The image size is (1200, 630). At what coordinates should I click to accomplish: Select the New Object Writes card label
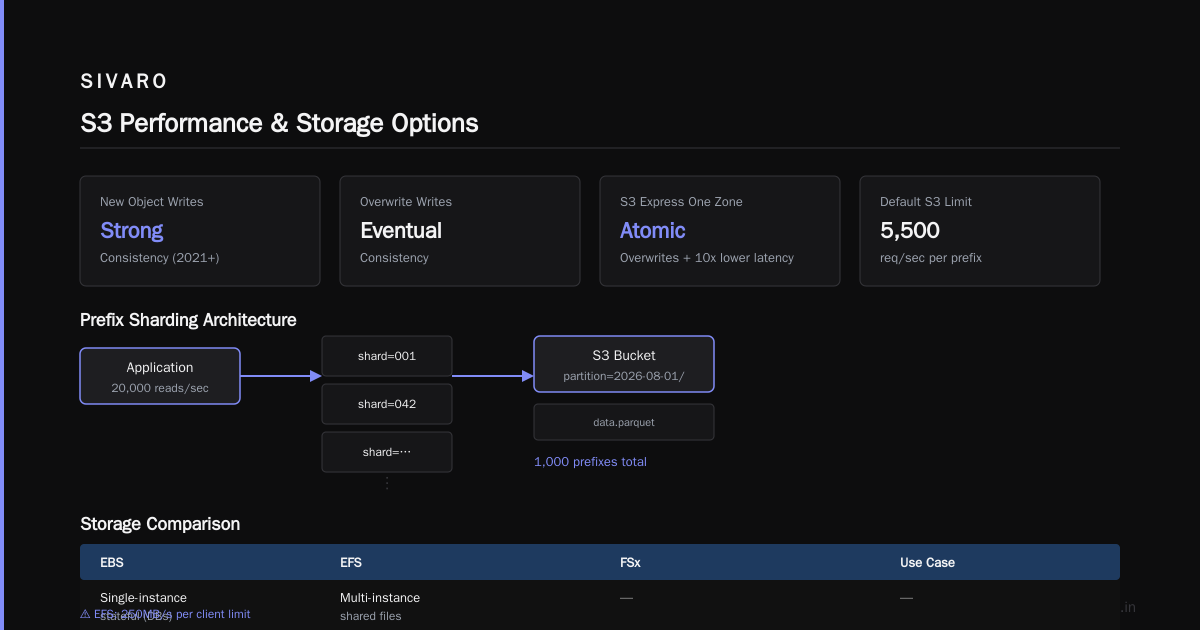click(x=151, y=202)
